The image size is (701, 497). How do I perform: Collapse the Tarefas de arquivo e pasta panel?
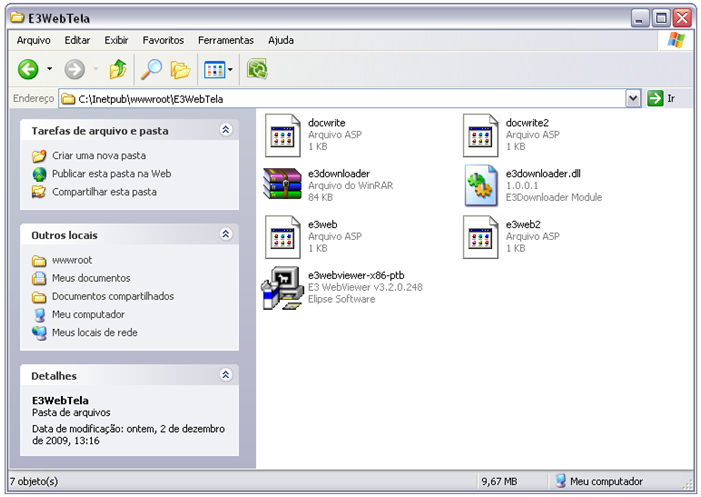pos(226,130)
